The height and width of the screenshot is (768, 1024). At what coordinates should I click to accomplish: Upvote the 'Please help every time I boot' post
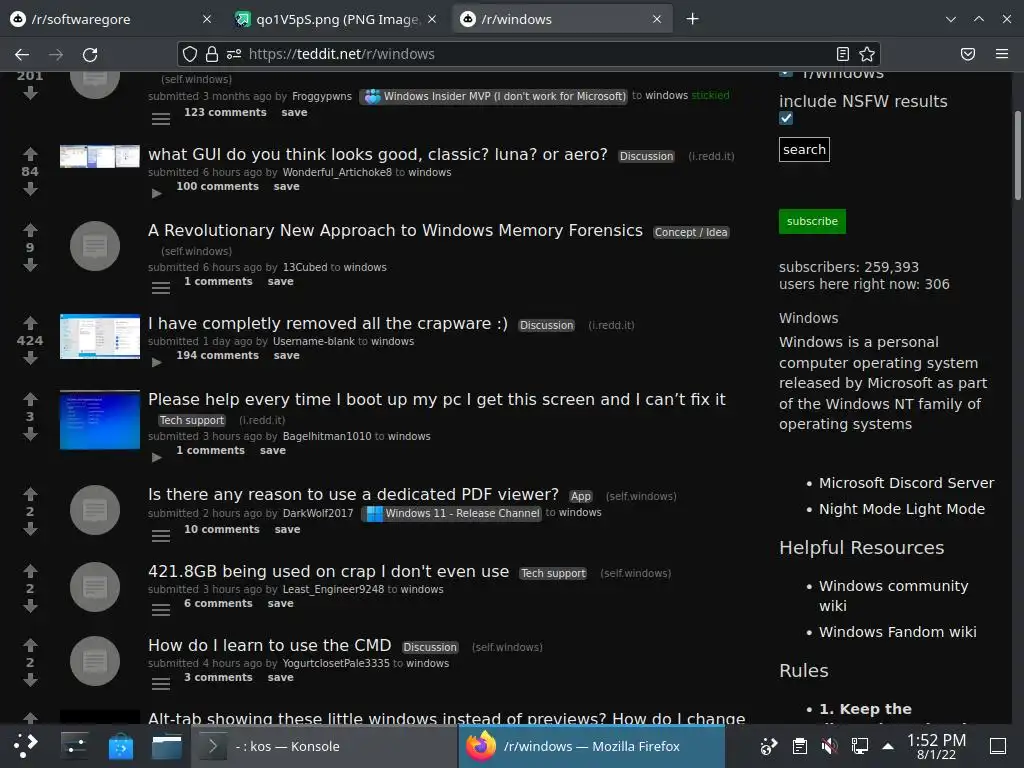click(x=30, y=399)
